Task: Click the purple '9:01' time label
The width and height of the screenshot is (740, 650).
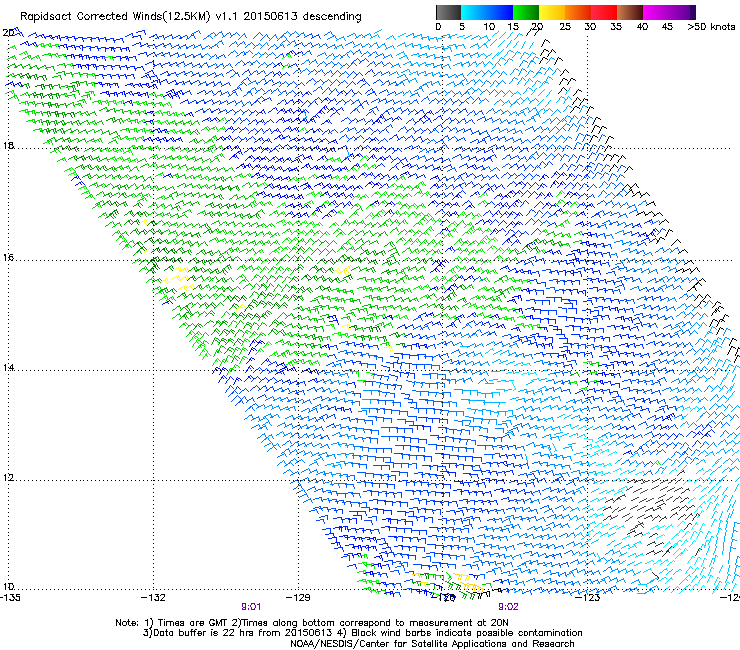Action: 251,607
